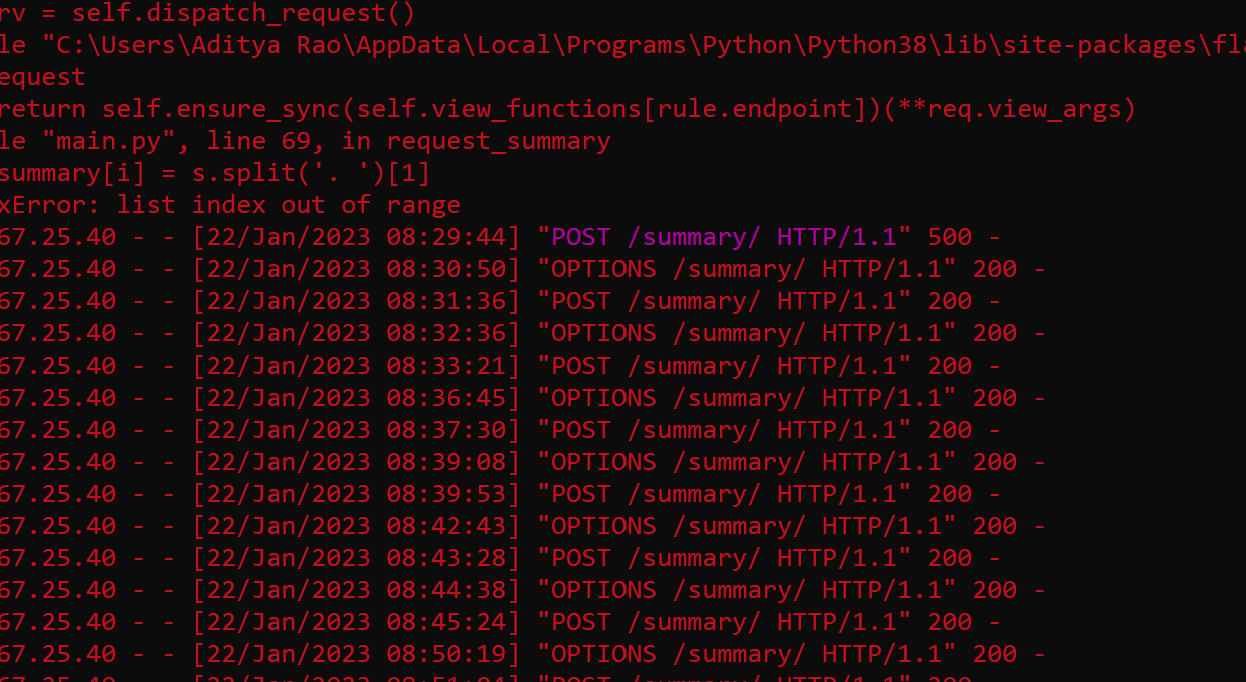This screenshot has height=682, width=1246.
Task: Click the 08:31:36 POST /summary/ log line
Action: [500, 301]
